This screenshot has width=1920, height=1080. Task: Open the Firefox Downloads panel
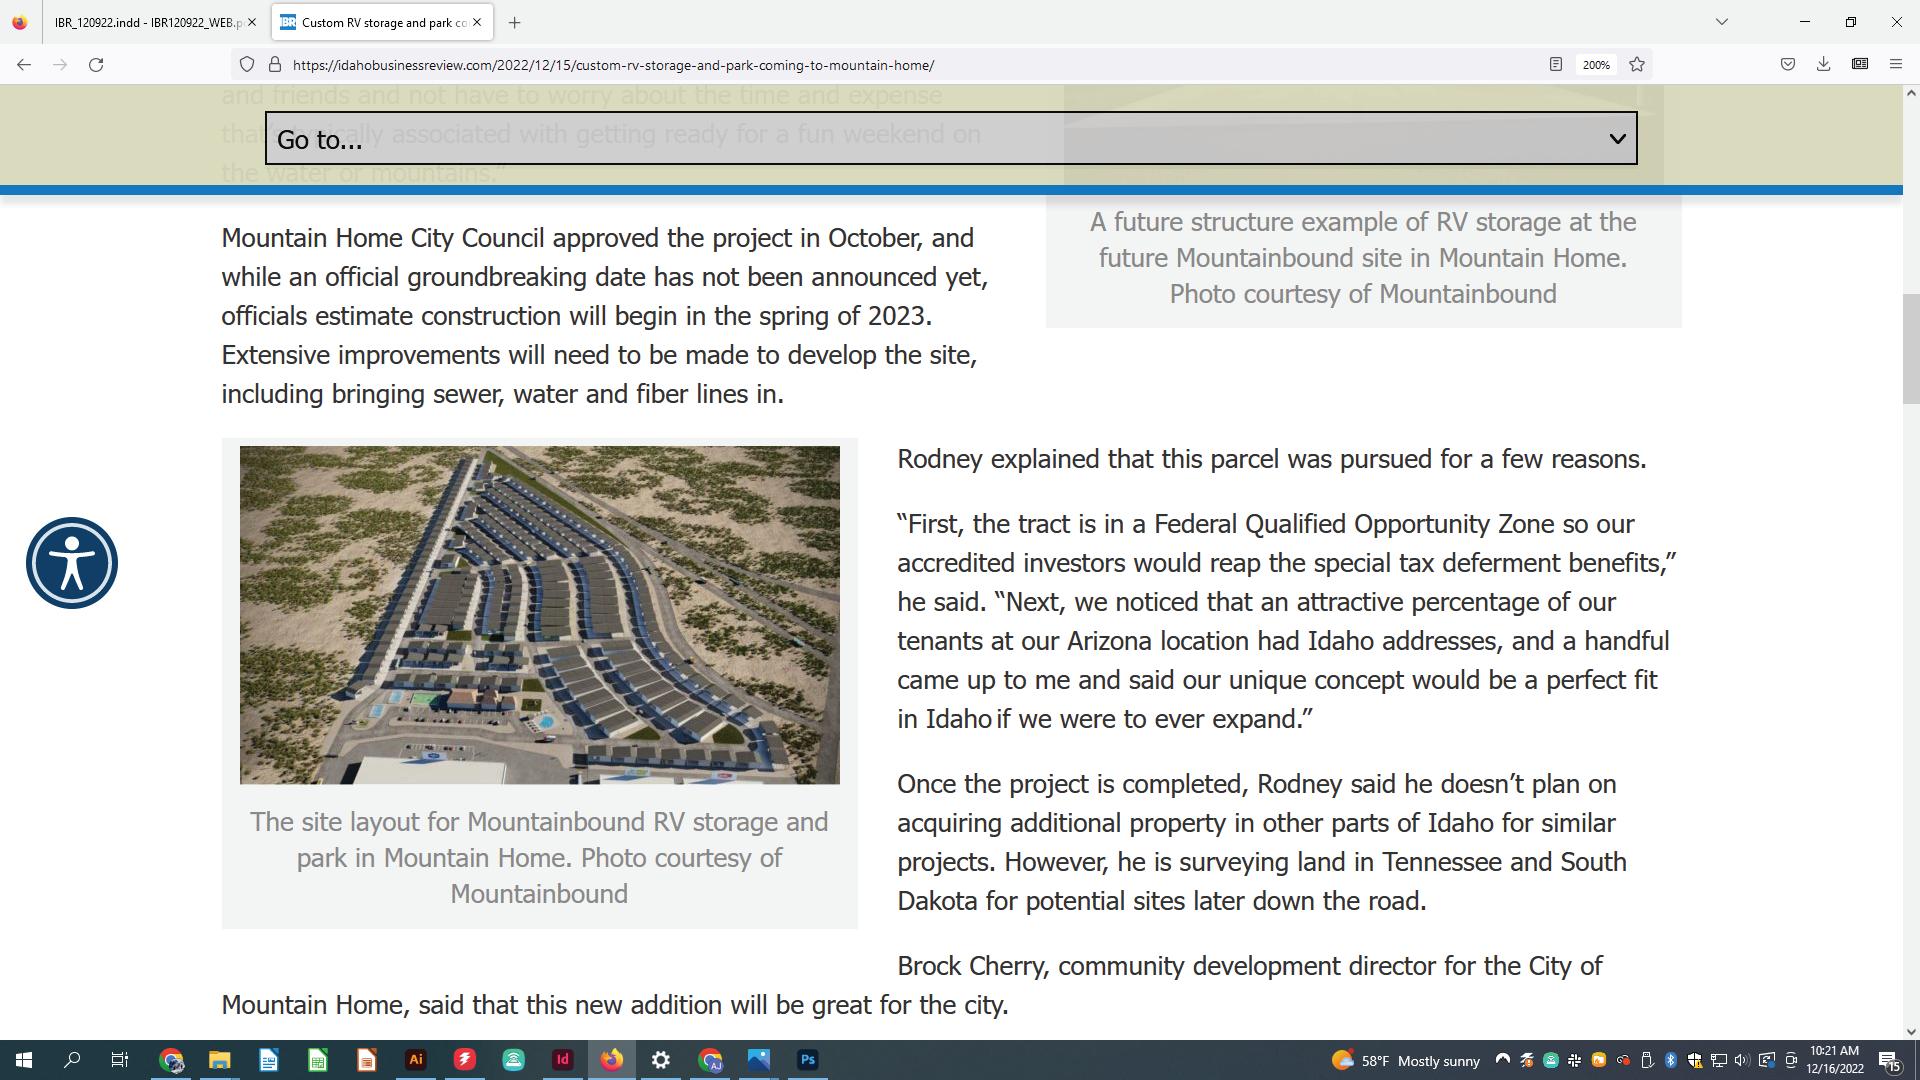click(x=1823, y=65)
